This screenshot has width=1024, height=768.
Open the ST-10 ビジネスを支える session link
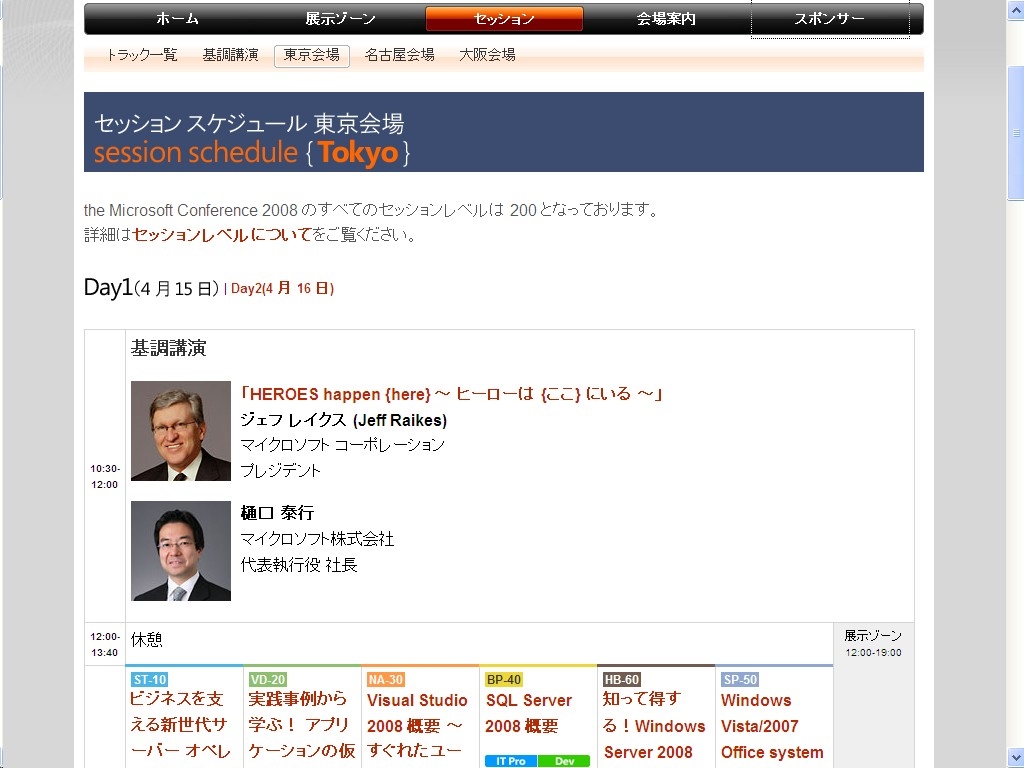178,725
